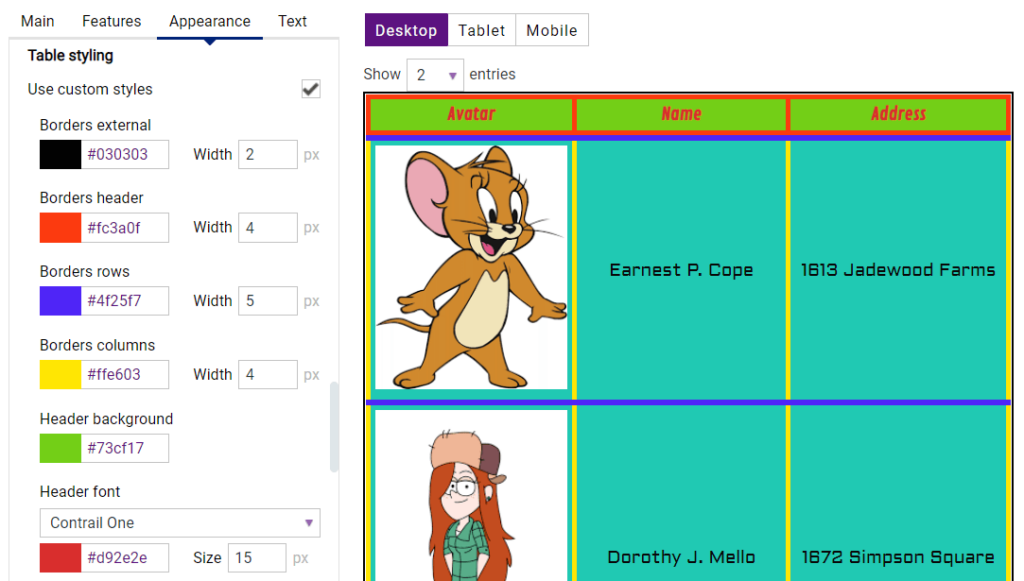Select the Desktop preview button

406,30
